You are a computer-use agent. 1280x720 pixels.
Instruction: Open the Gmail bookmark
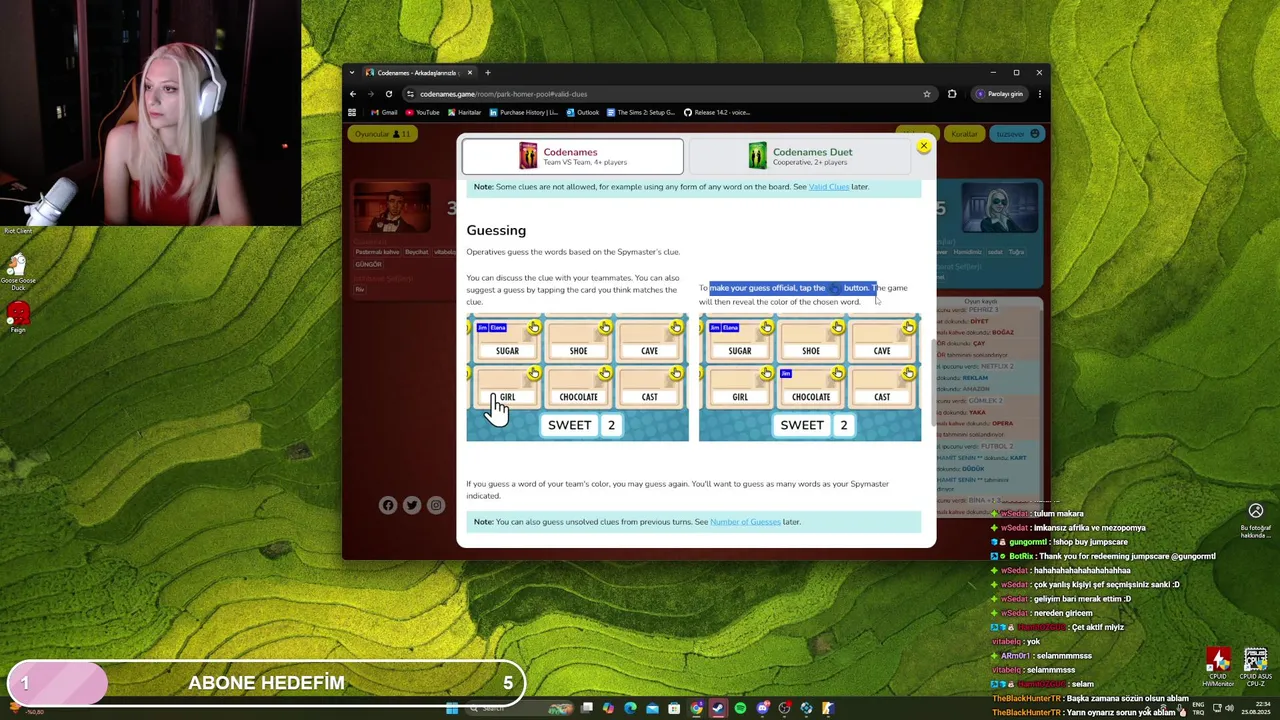383,112
